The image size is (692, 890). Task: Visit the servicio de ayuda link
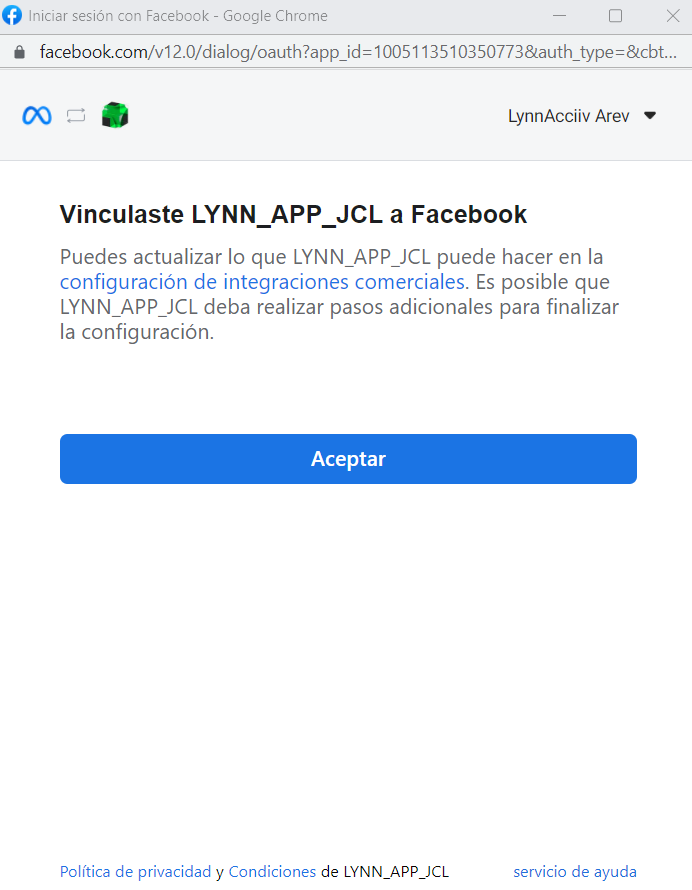(574, 871)
